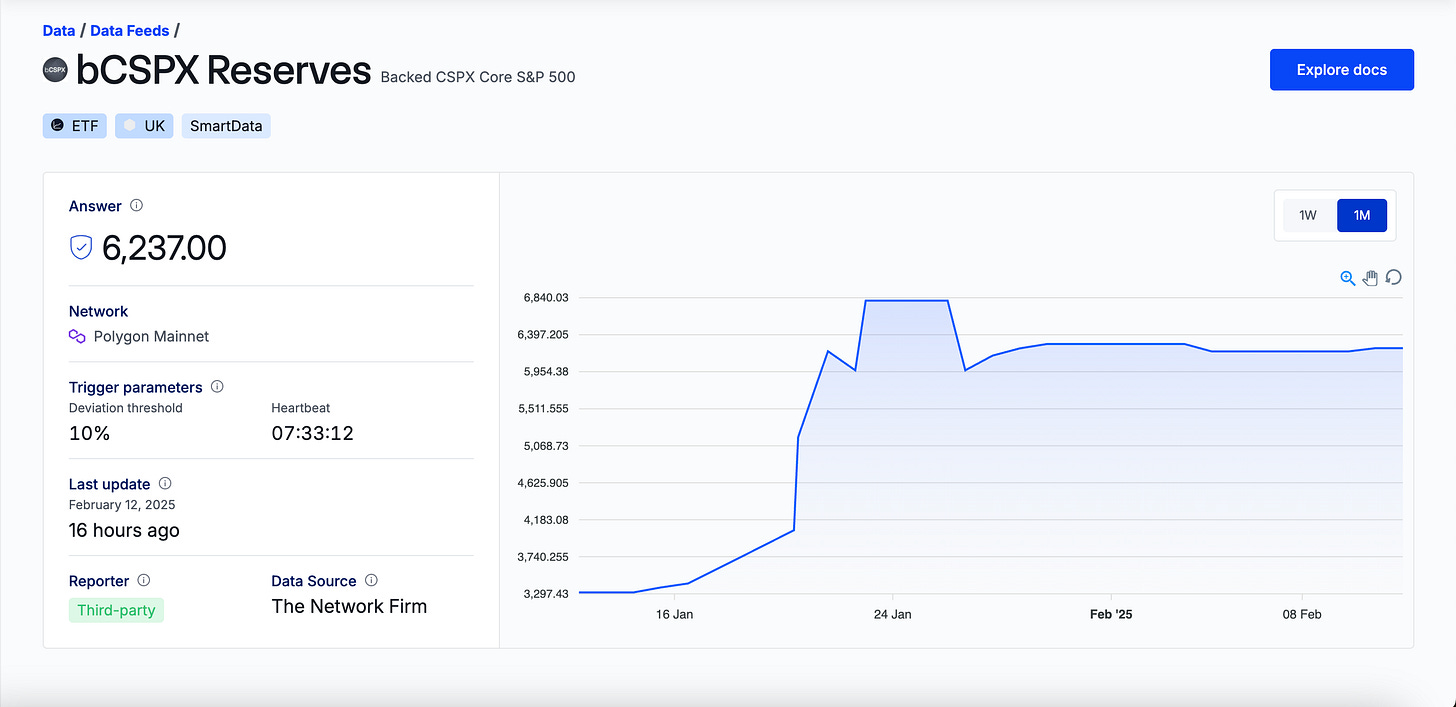The image size is (1456, 707).
Task: Activate the pan hand tool on the chart
Action: 1370,278
